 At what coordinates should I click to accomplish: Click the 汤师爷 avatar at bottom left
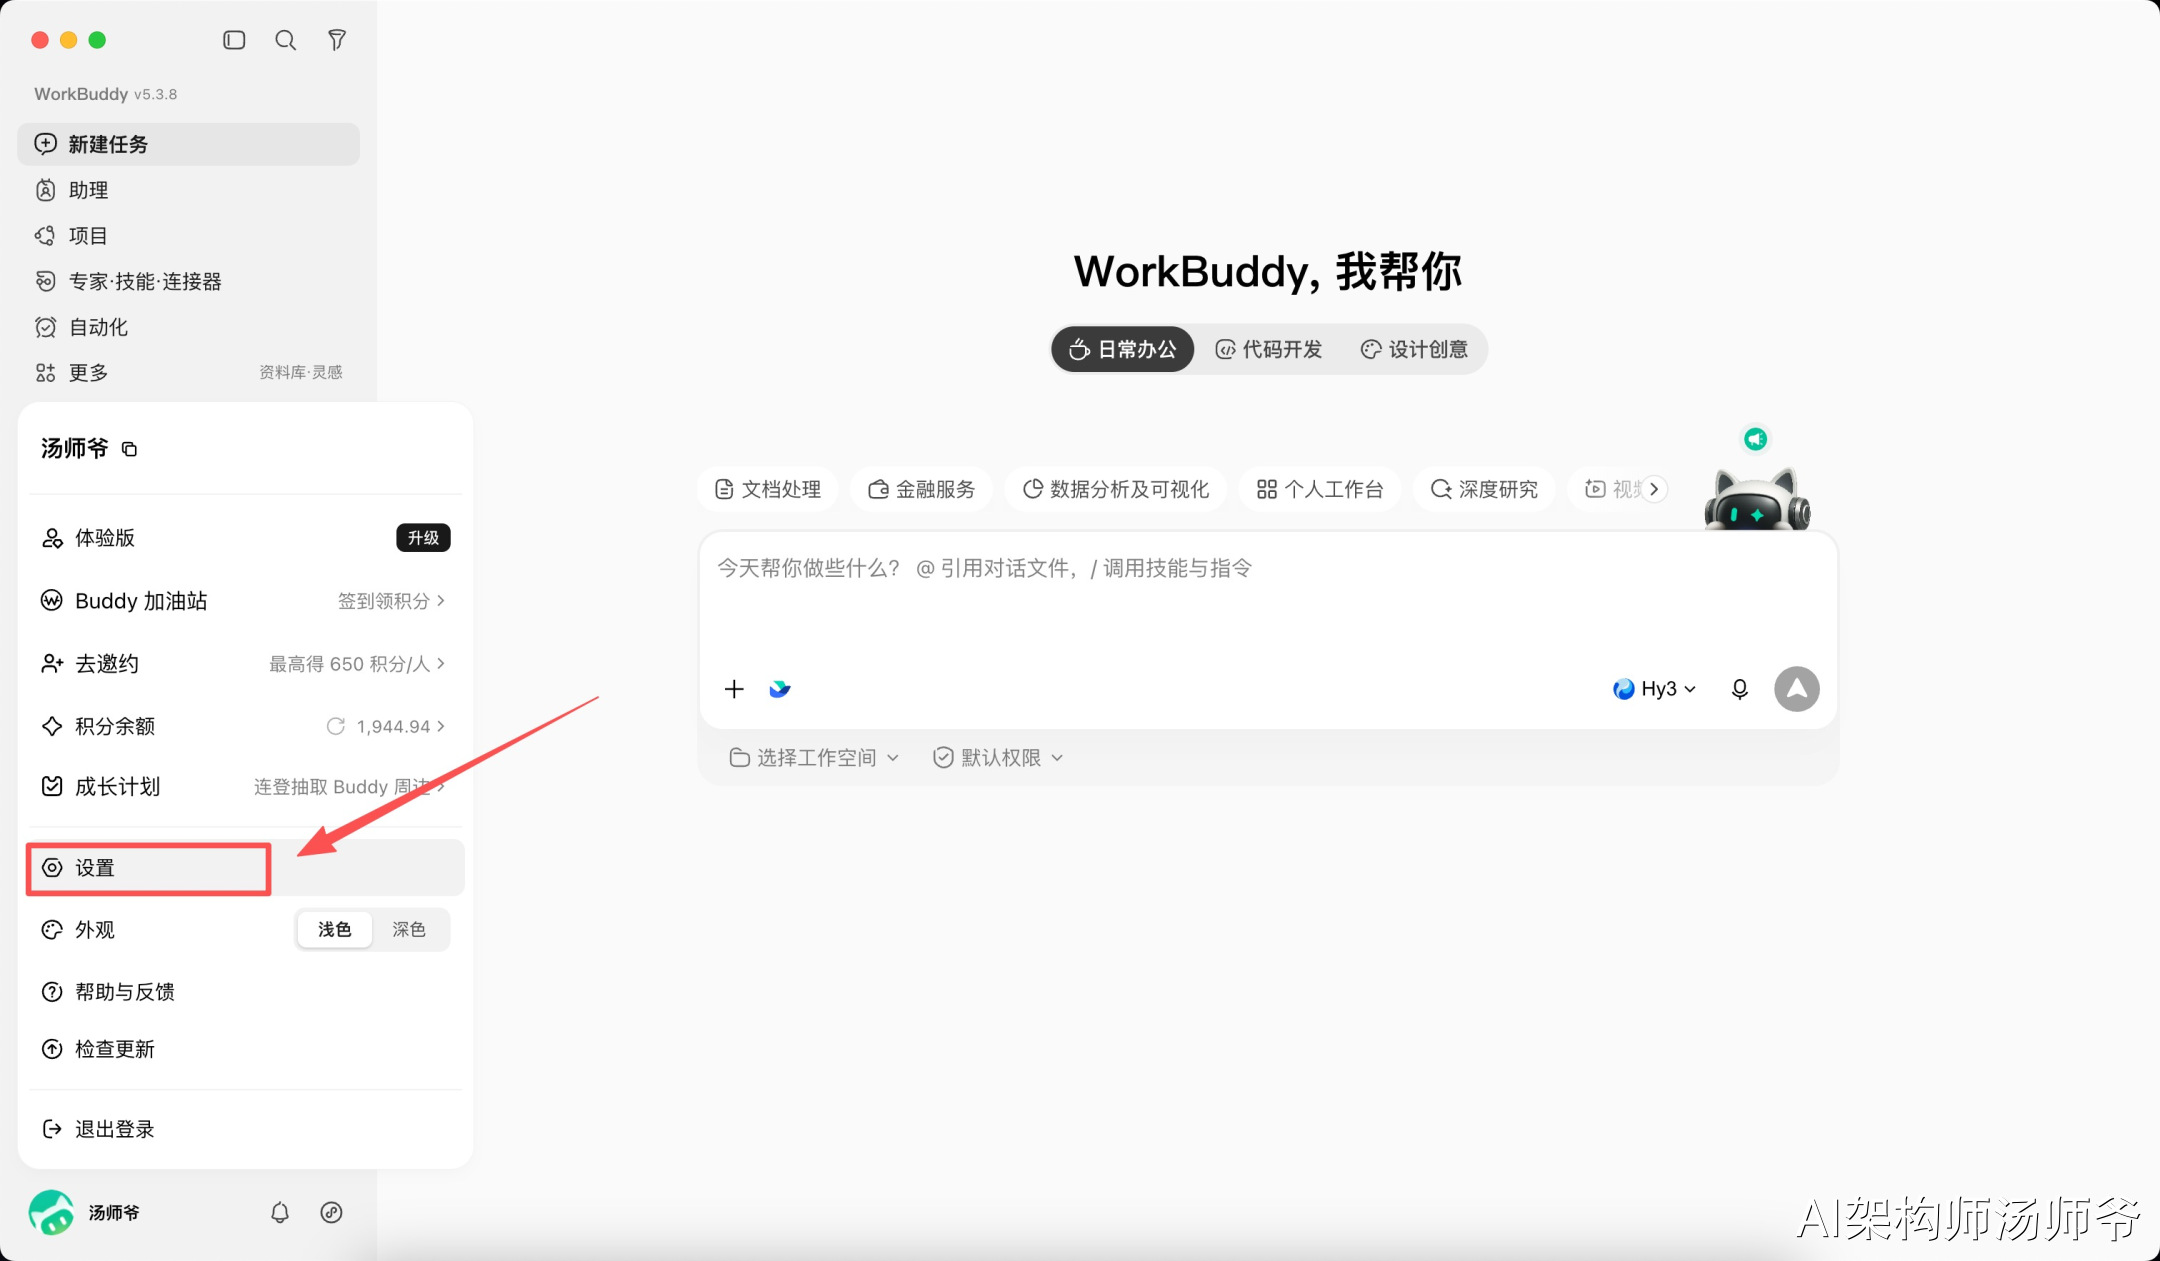(x=51, y=1212)
